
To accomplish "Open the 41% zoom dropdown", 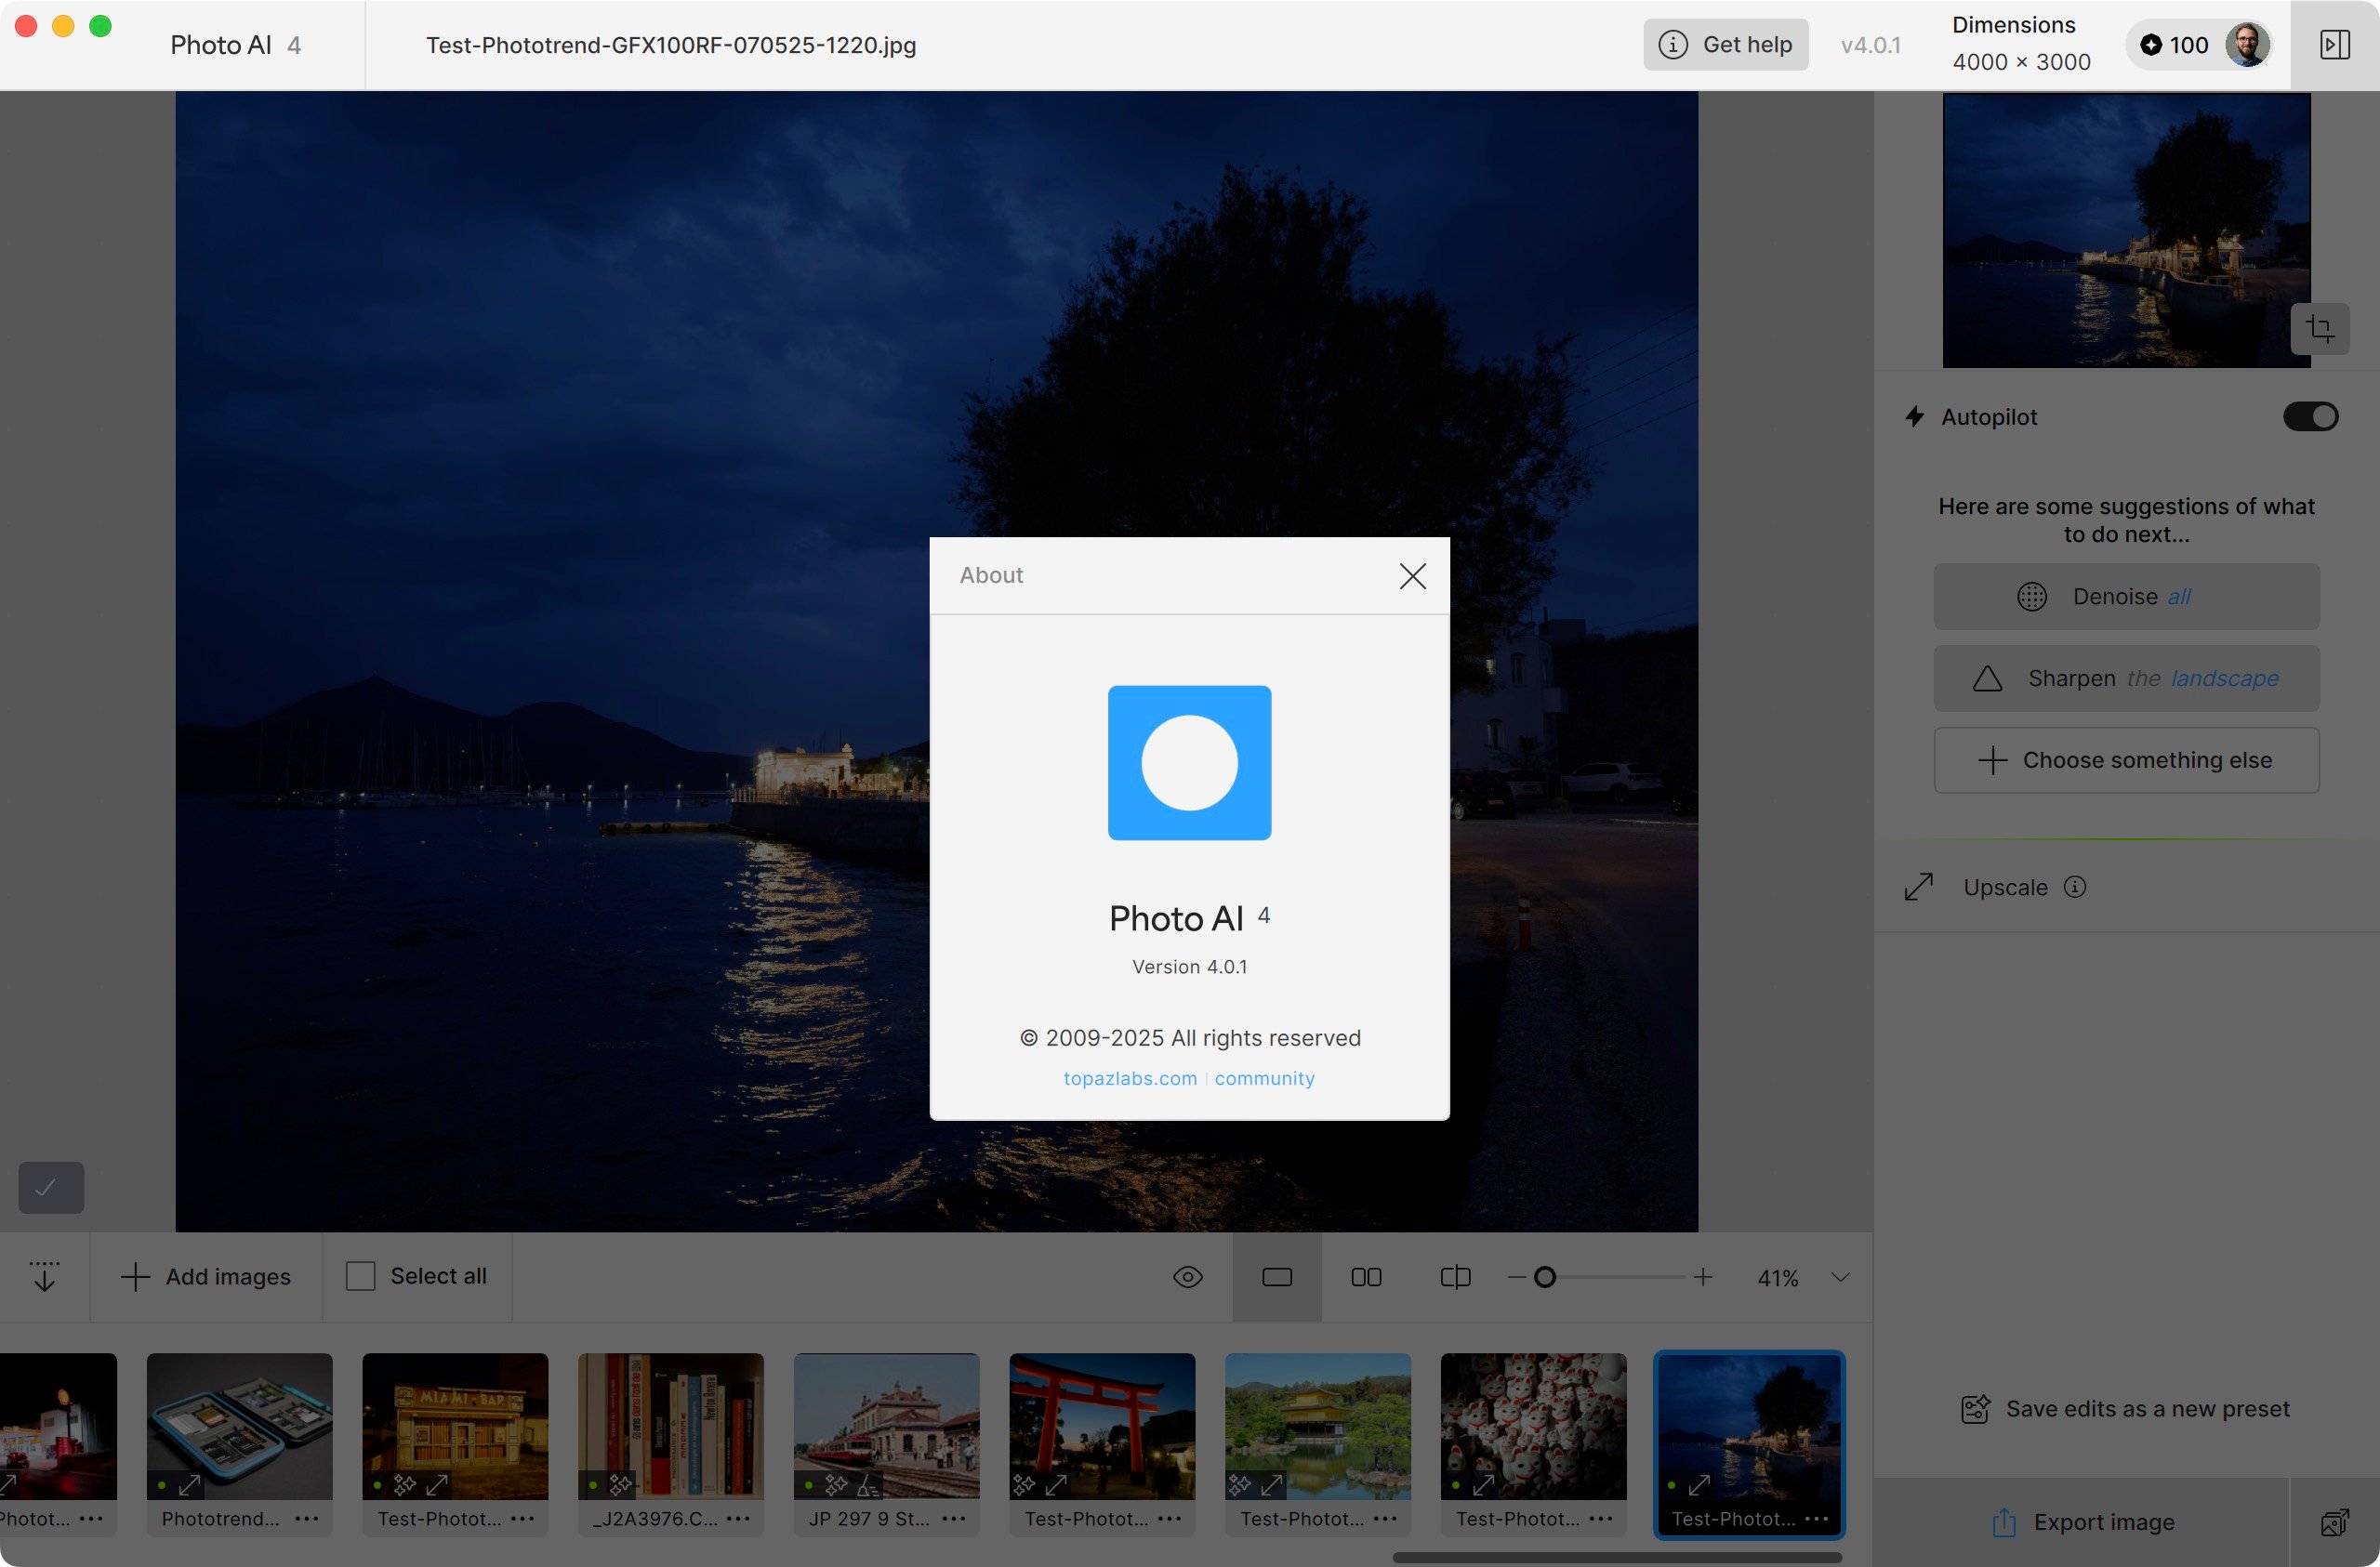I will coord(1840,1277).
